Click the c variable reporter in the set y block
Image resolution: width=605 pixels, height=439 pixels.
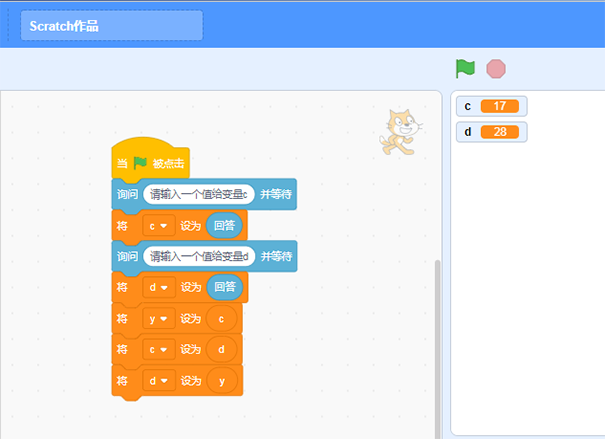222,318
